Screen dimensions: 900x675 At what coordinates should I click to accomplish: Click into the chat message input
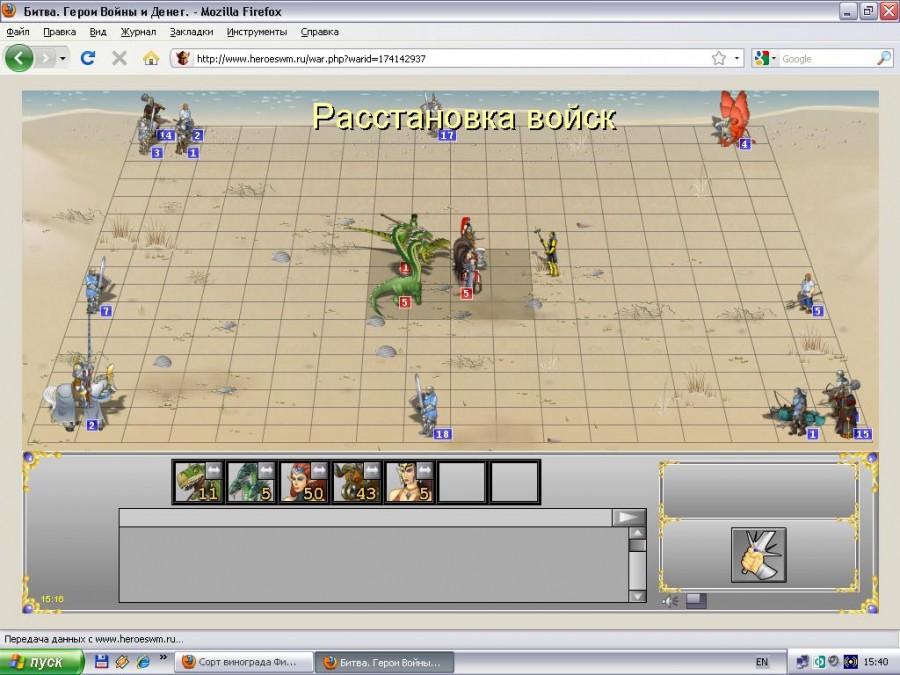pyautogui.click(x=366, y=517)
